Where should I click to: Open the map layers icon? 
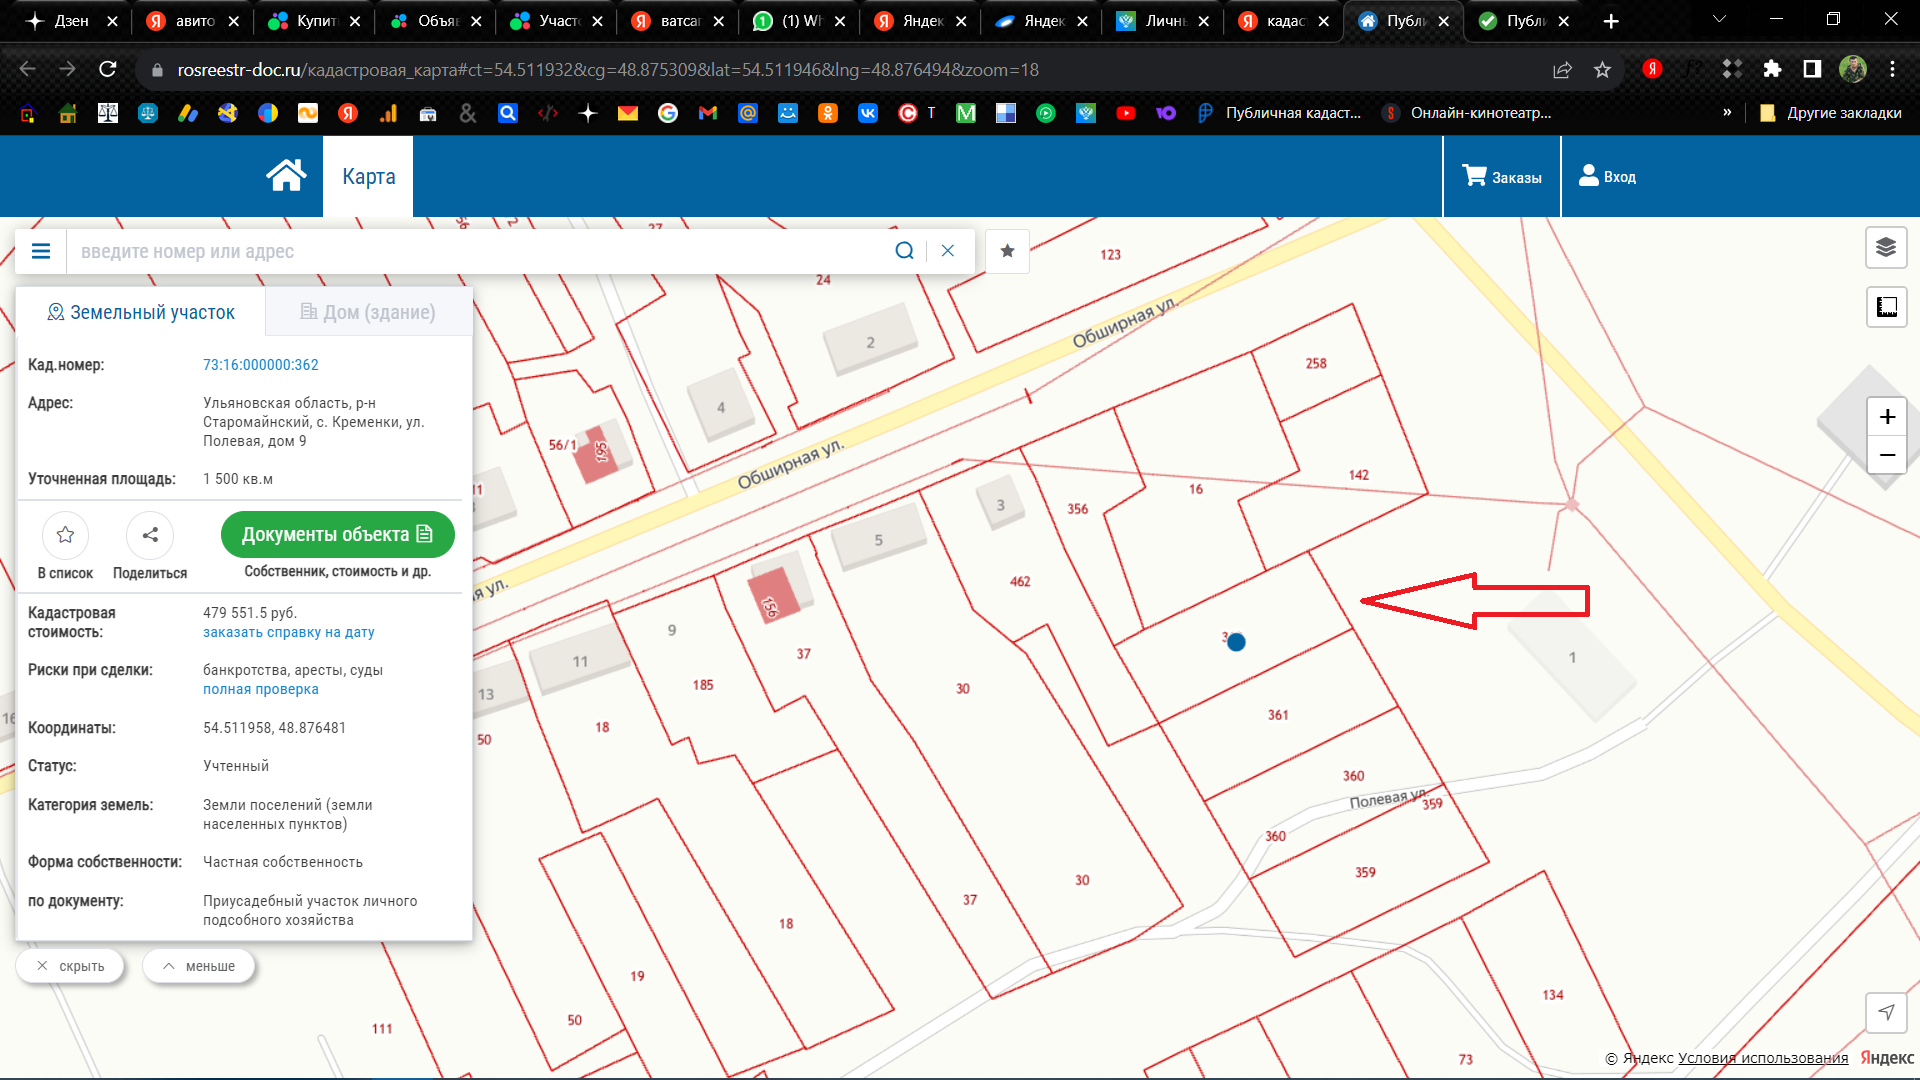point(1886,248)
